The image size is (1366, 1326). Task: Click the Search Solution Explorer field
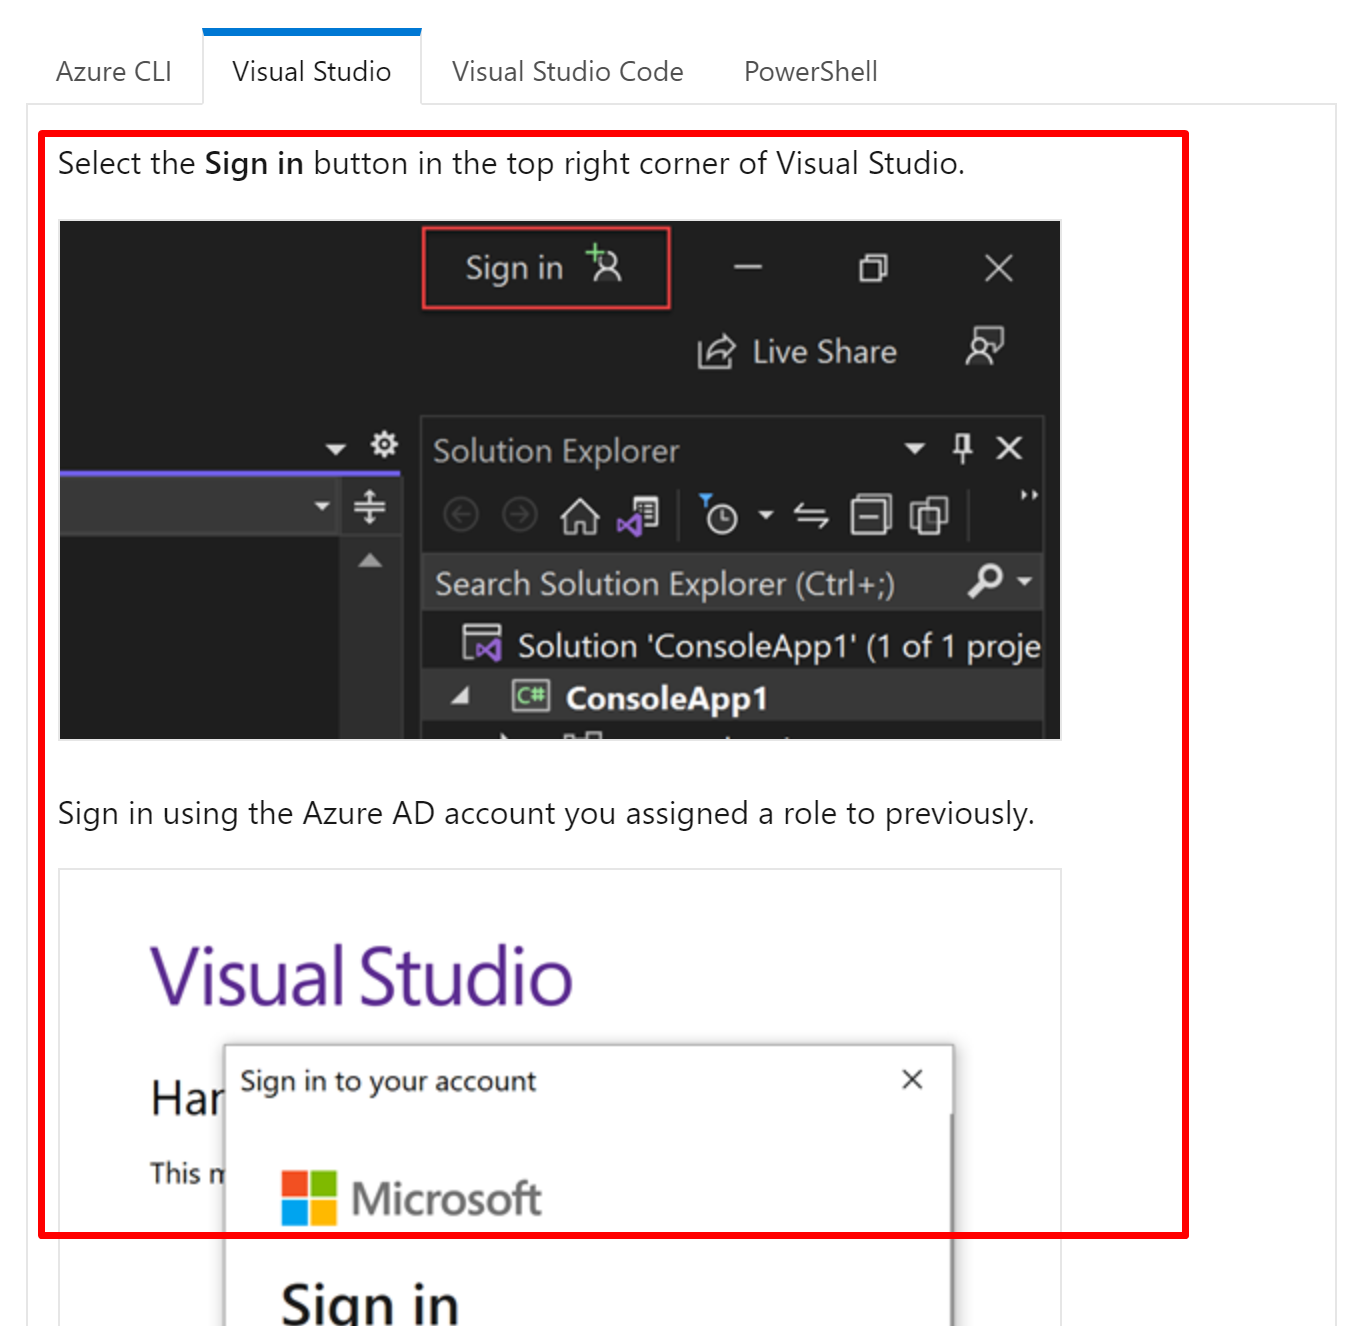tap(732, 583)
